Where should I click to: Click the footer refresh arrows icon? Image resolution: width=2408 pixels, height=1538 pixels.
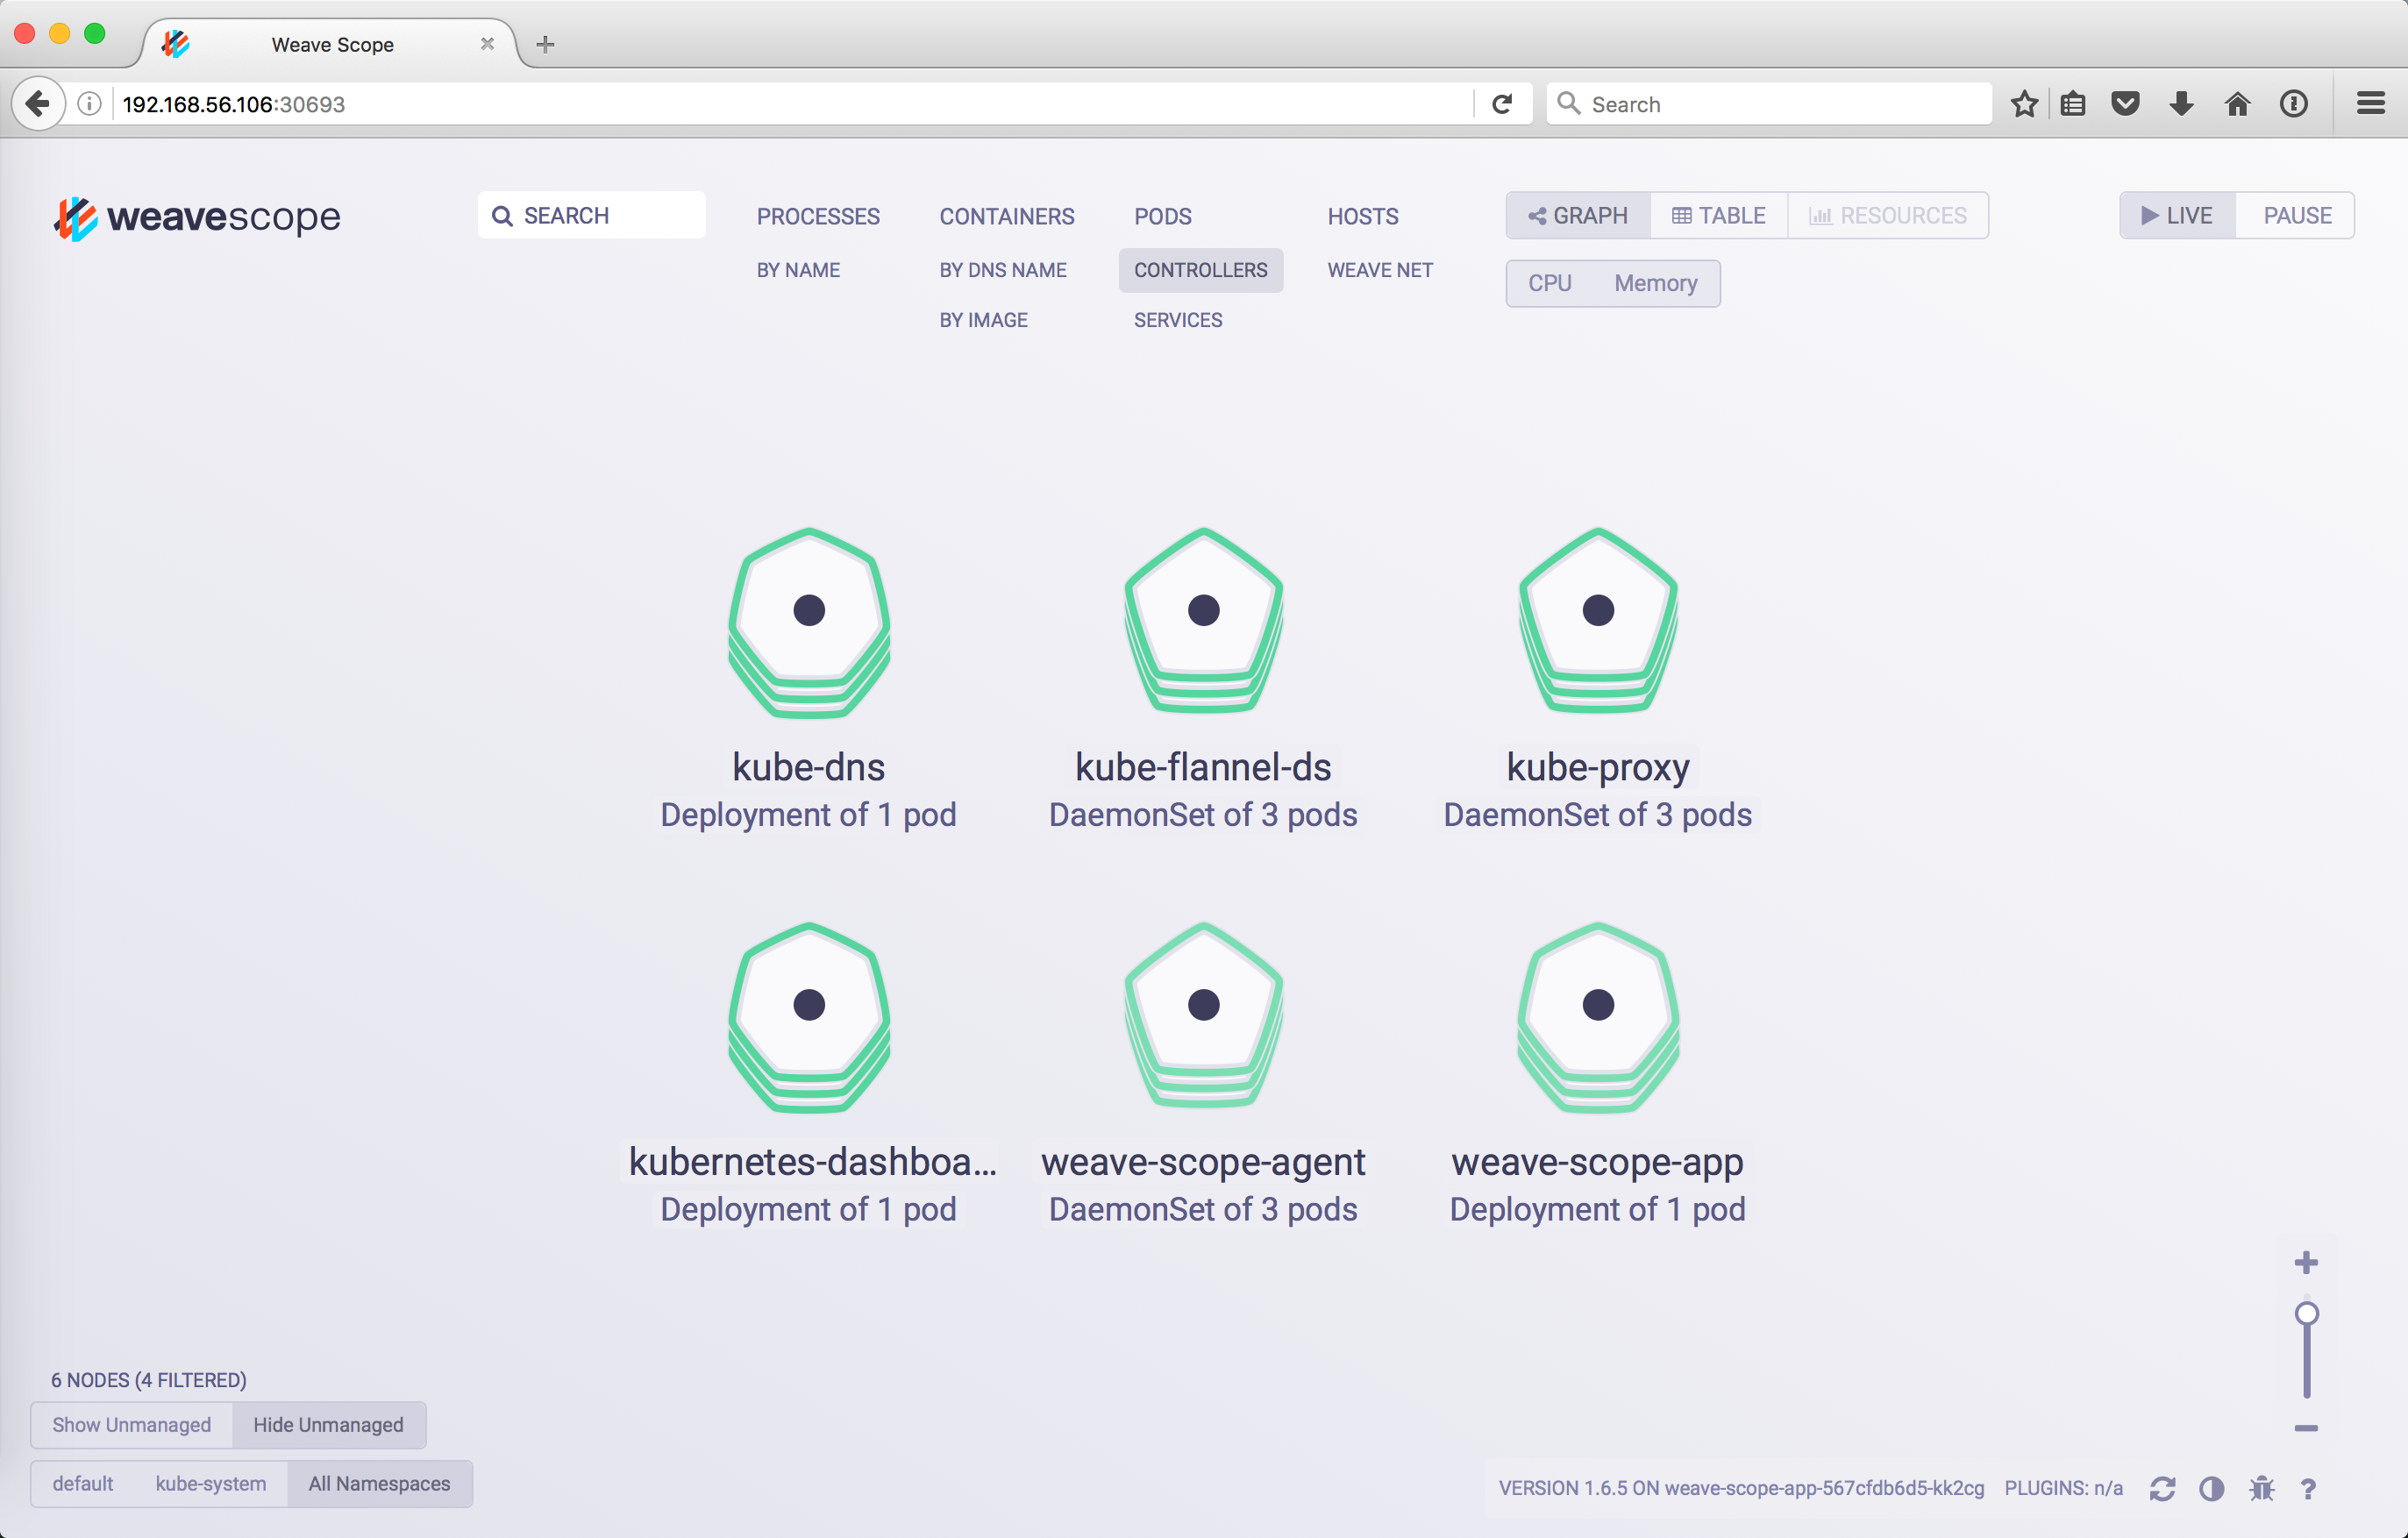click(x=2162, y=1489)
